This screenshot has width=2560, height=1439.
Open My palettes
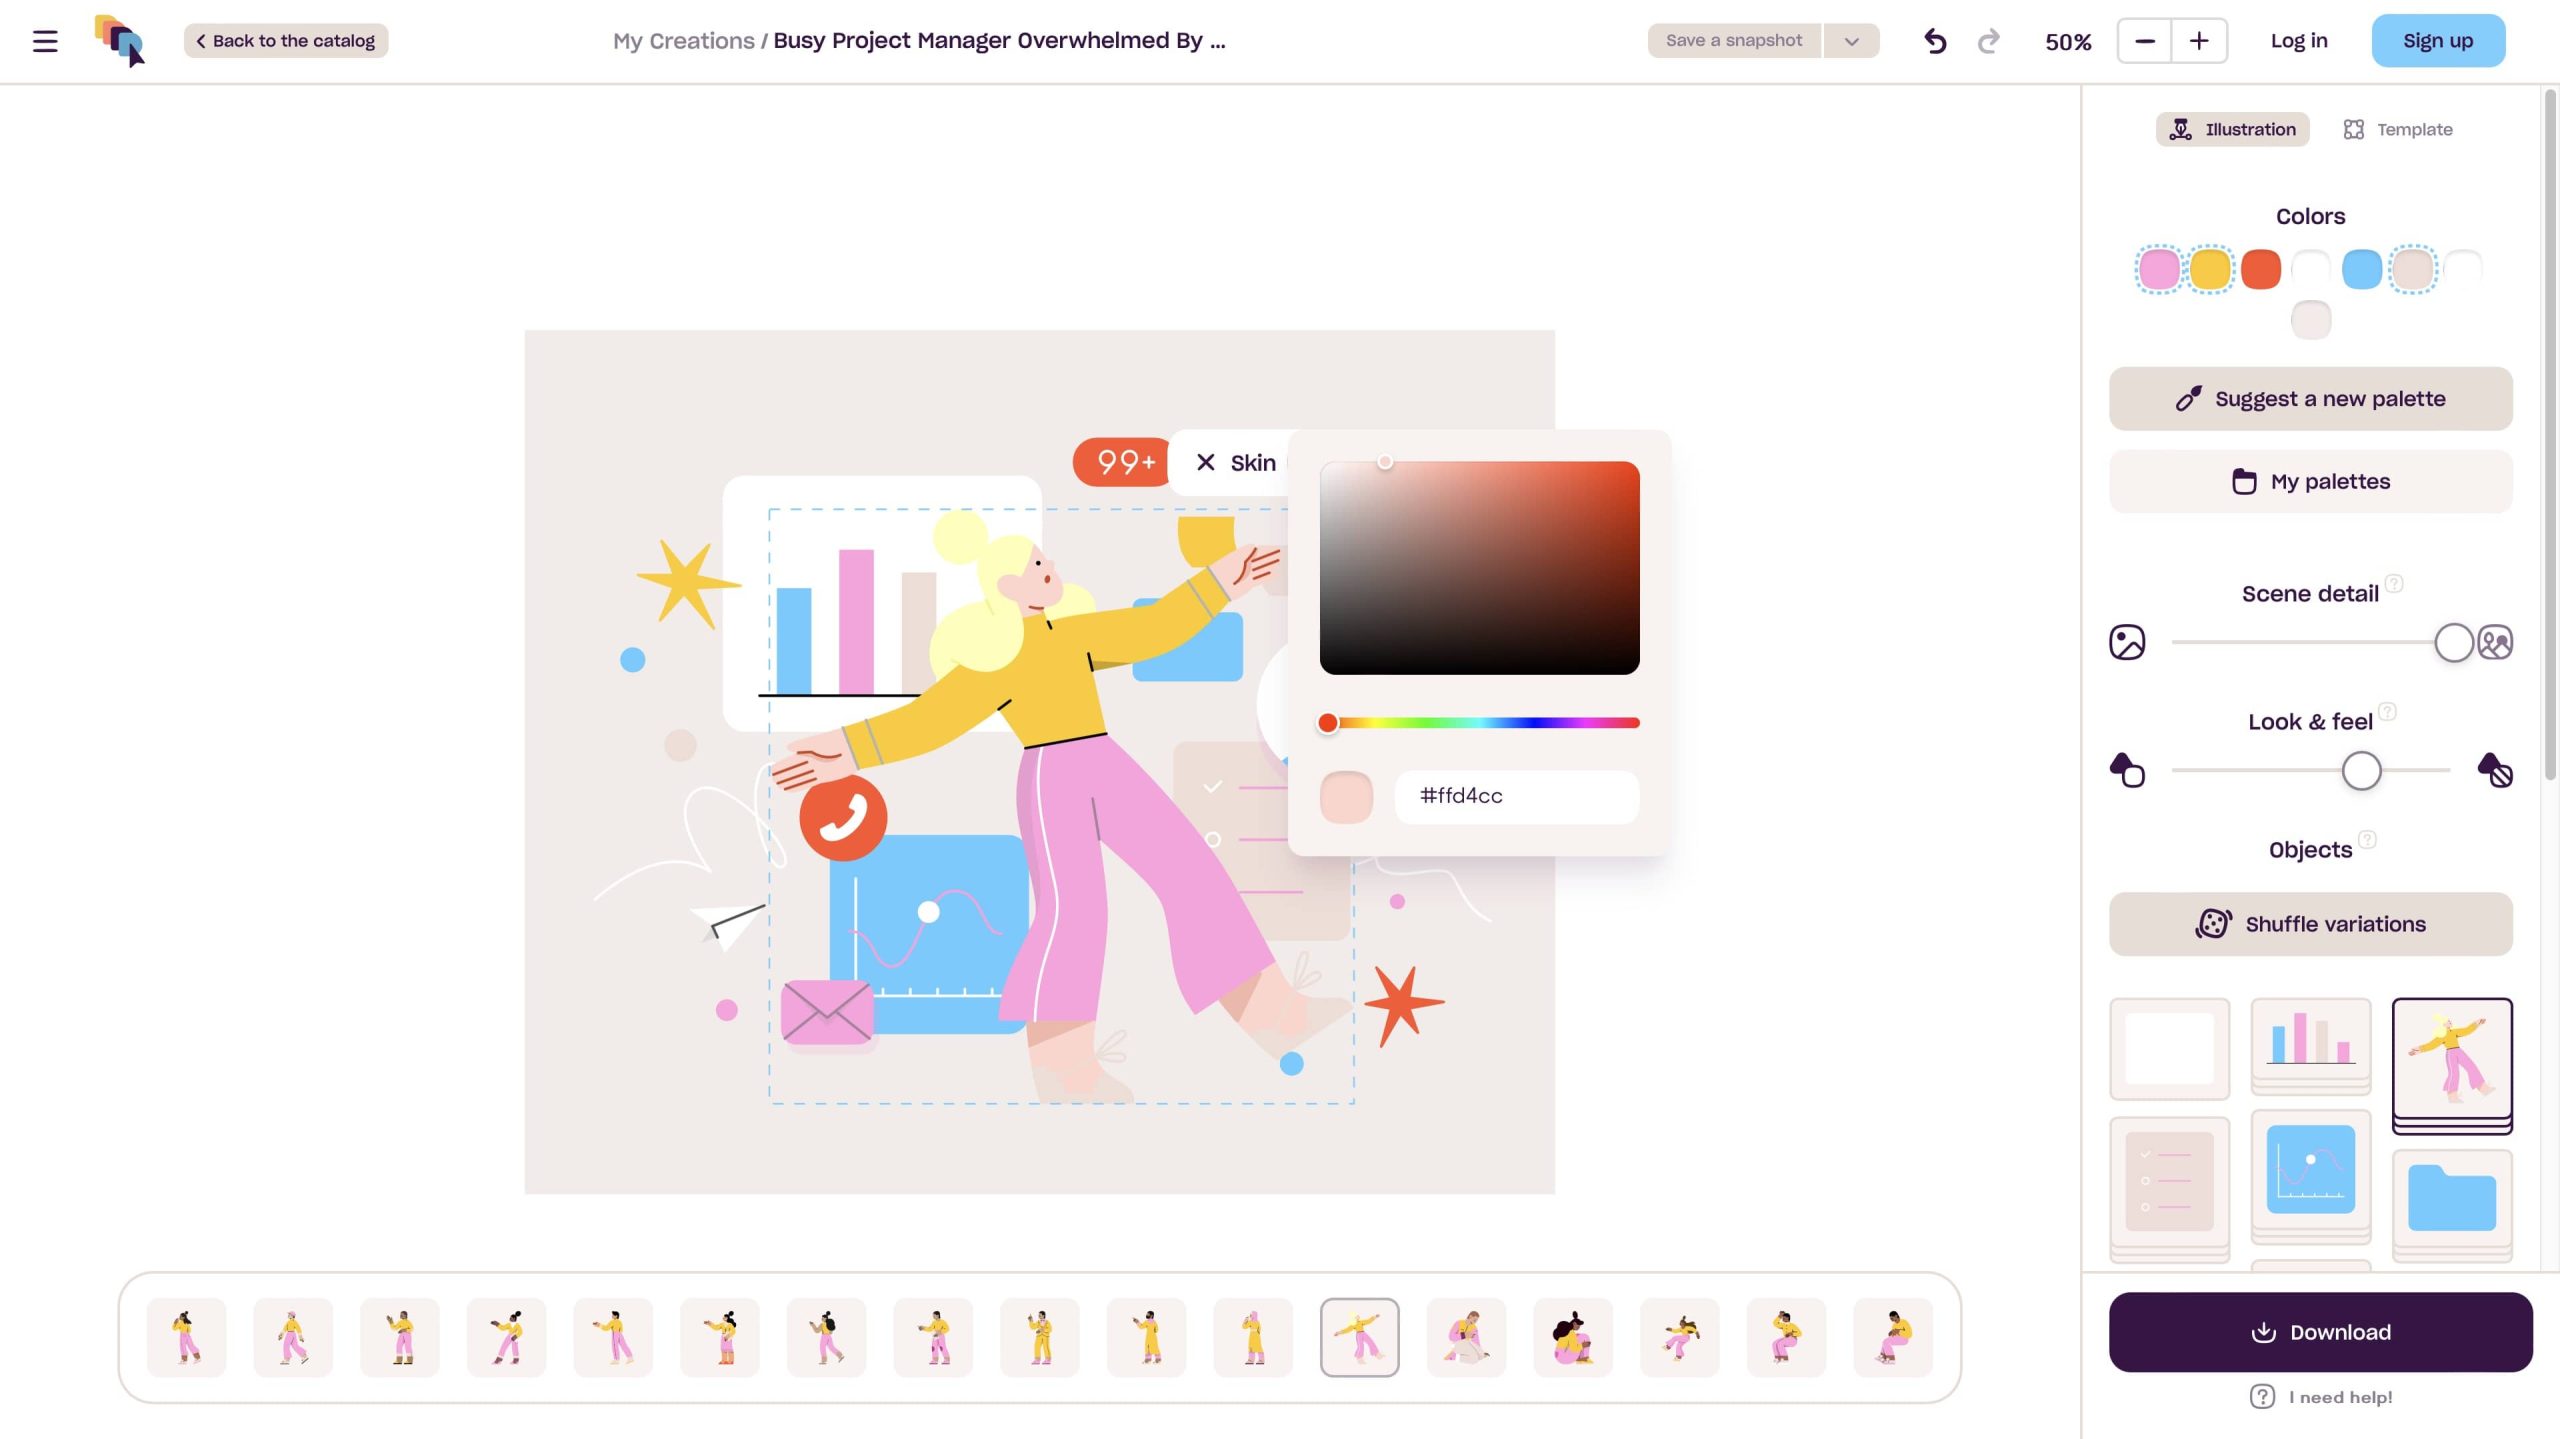click(2310, 482)
